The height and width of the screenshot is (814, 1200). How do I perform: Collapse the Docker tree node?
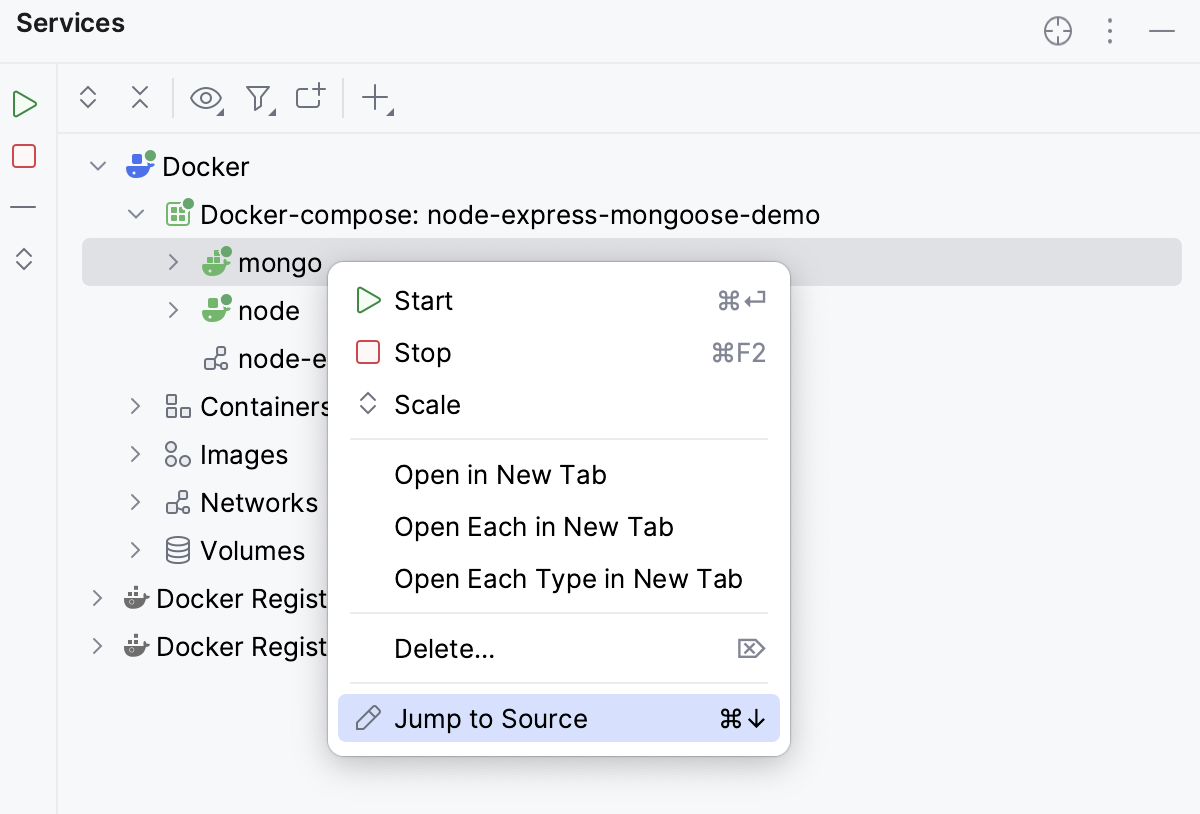[x=97, y=166]
